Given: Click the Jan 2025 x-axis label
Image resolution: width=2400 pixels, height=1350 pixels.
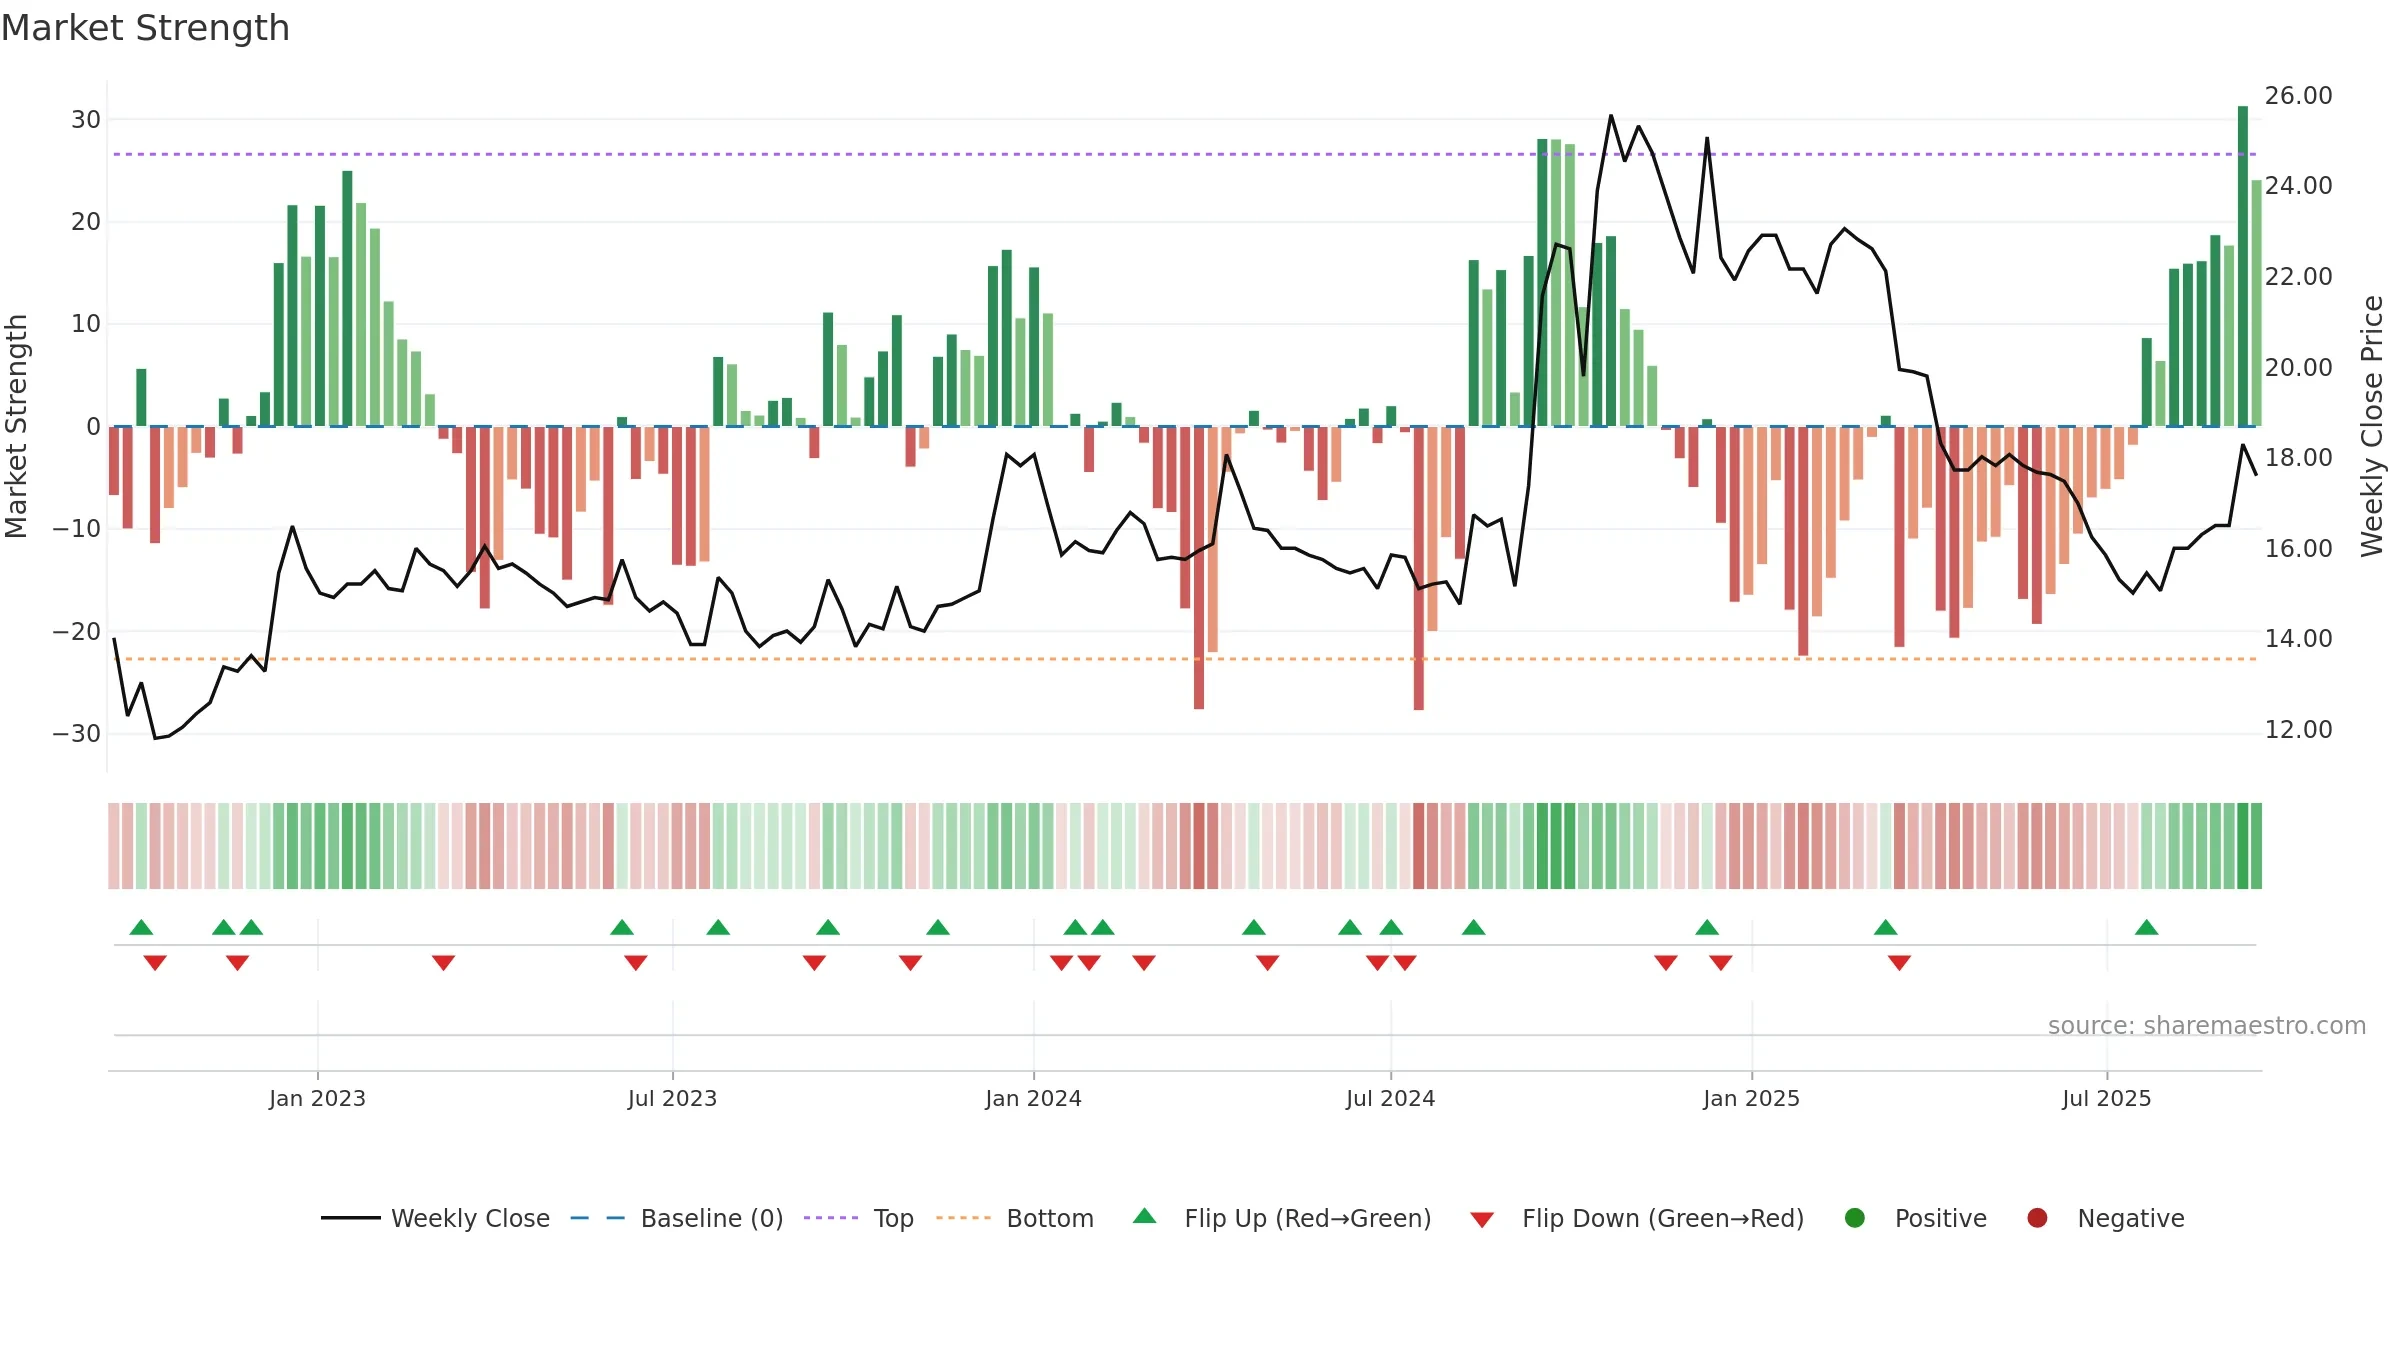Looking at the screenshot, I should [1751, 1098].
